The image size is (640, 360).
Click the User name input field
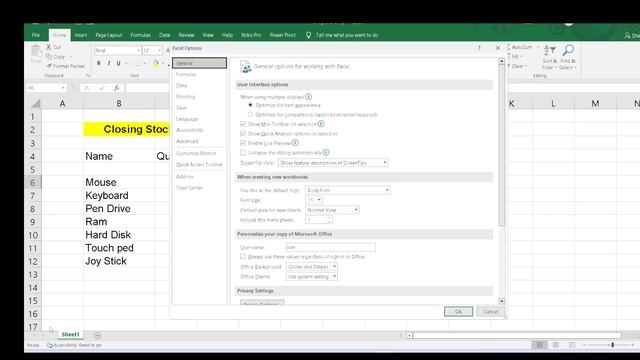(x=330, y=247)
